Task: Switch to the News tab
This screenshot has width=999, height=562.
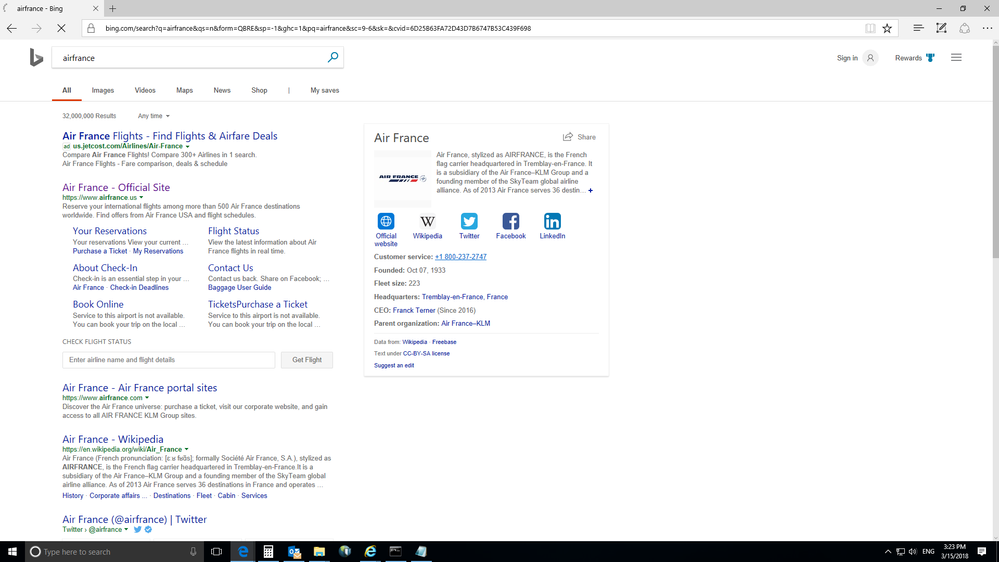Action: pos(222,90)
